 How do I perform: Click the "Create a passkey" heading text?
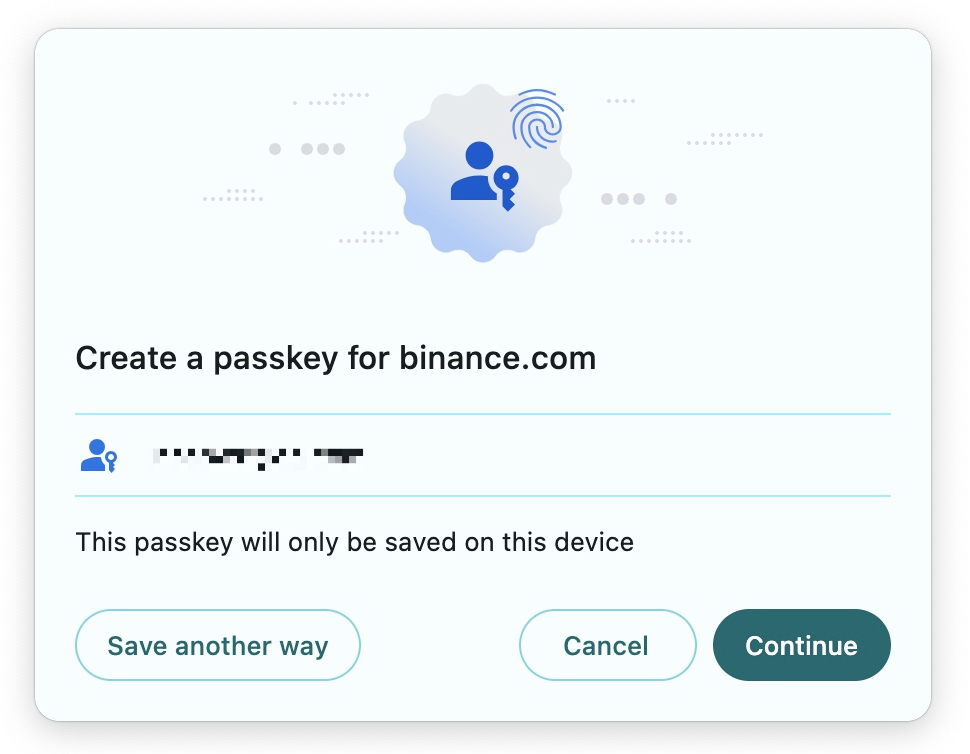(x=208, y=358)
